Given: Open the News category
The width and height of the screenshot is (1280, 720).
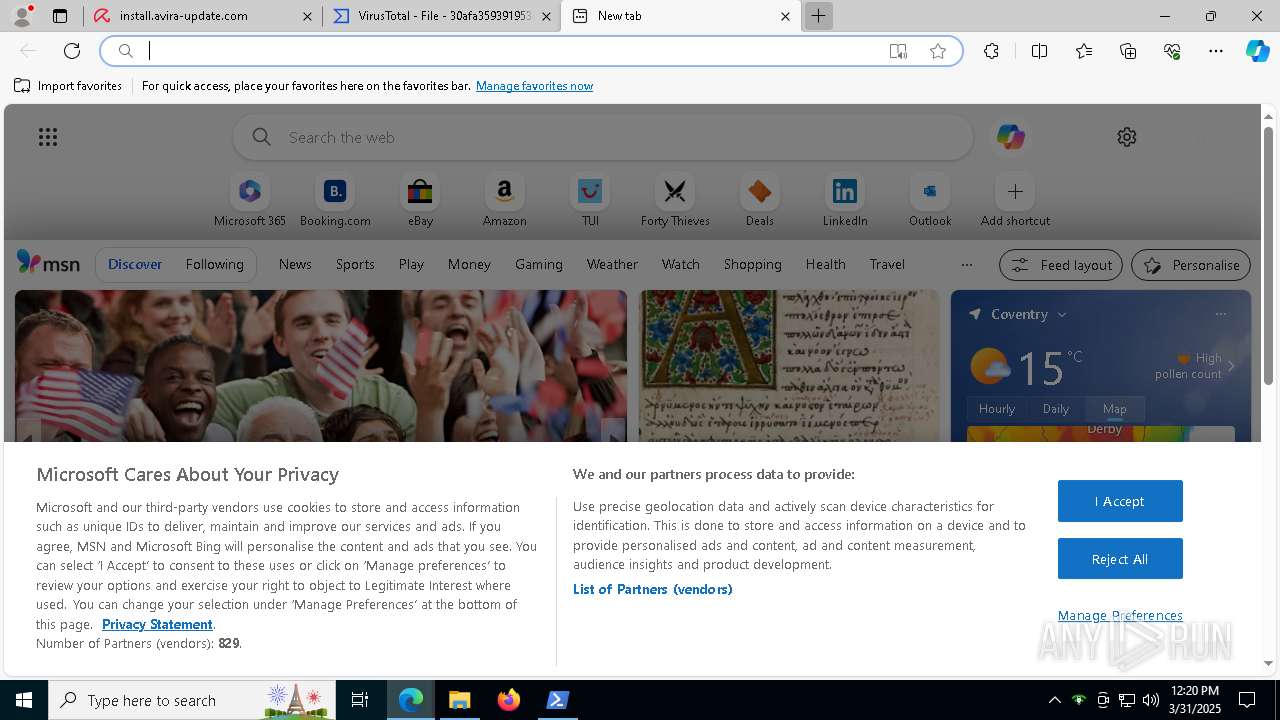Looking at the screenshot, I should point(295,264).
